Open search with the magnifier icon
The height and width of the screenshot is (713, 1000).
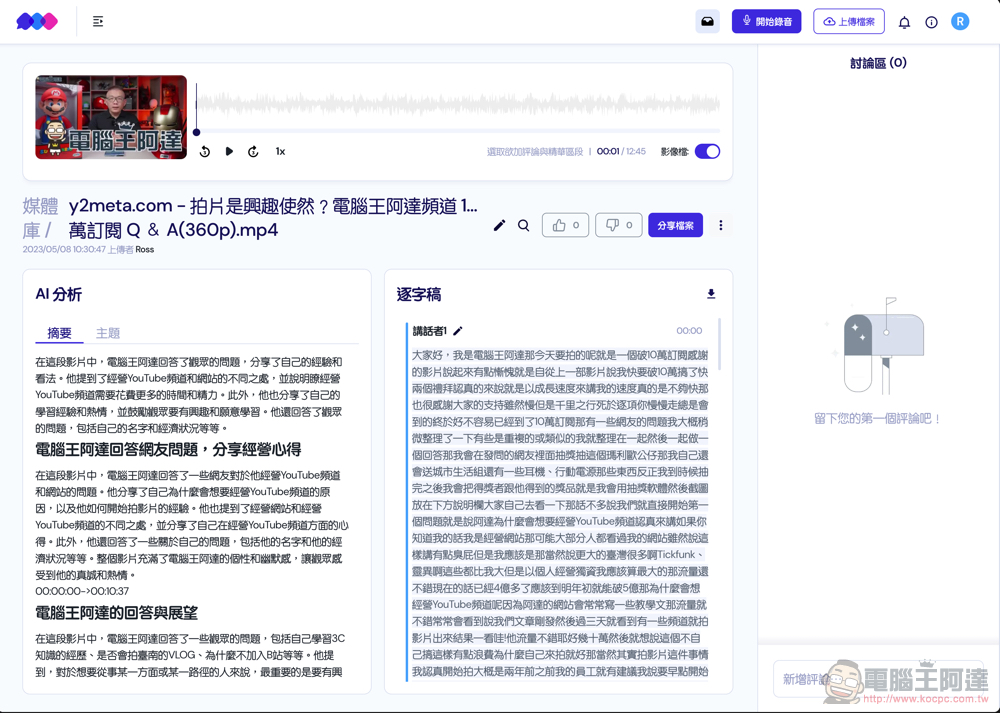coord(523,226)
